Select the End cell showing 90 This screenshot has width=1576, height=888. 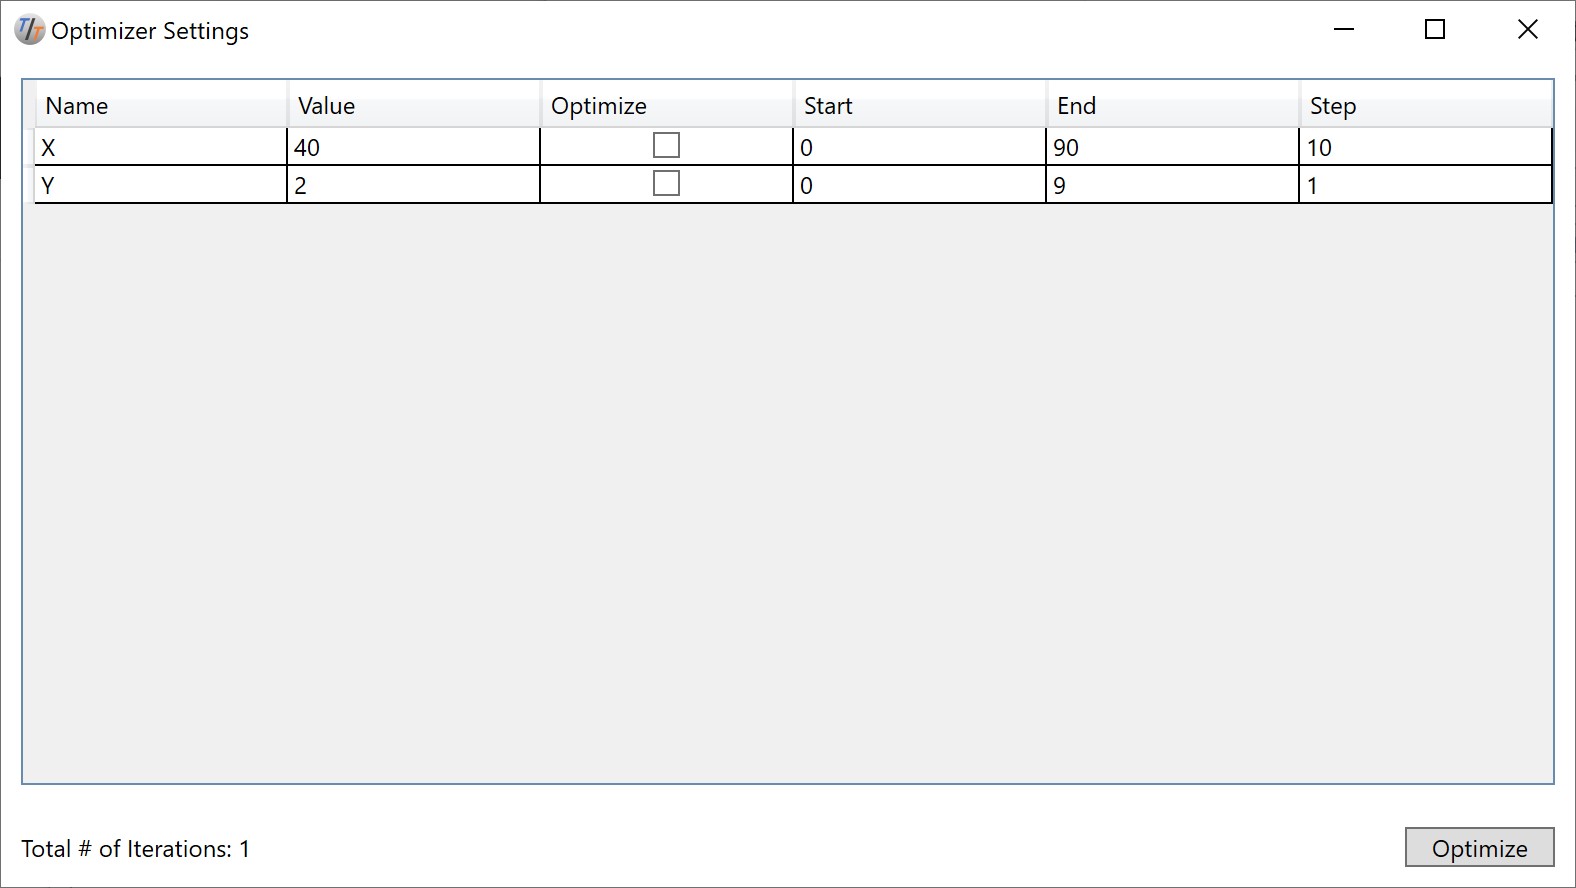(x=1172, y=147)
